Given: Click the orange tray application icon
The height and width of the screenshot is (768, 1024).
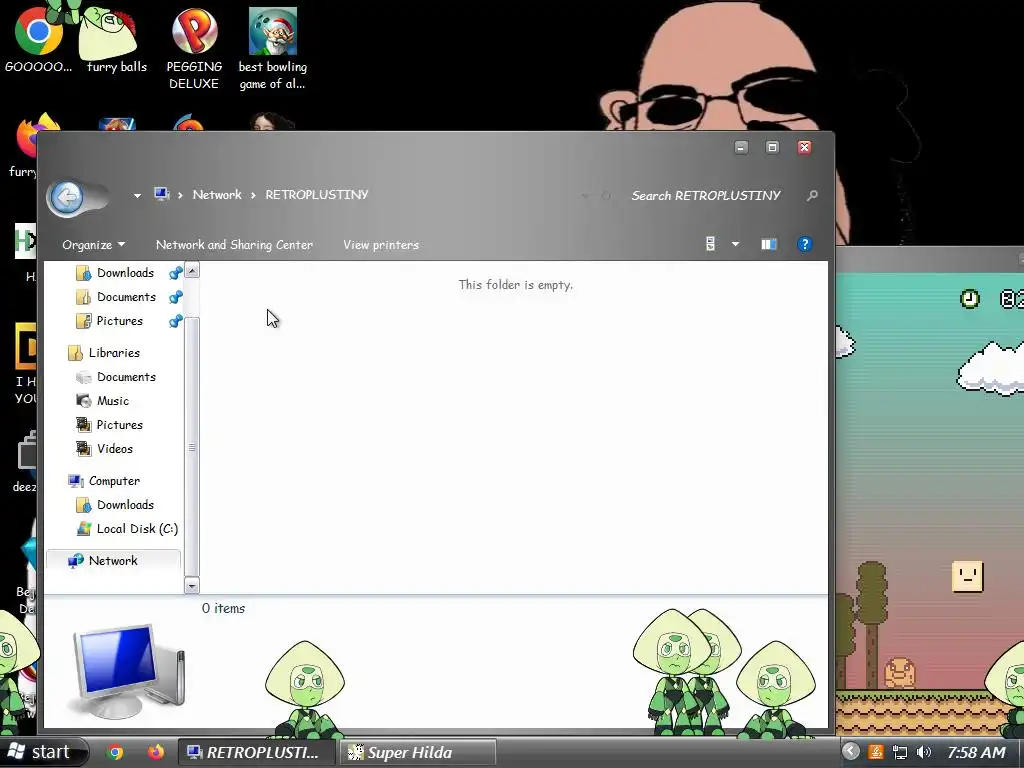Looking at the screenshot, I should (876, 752).
